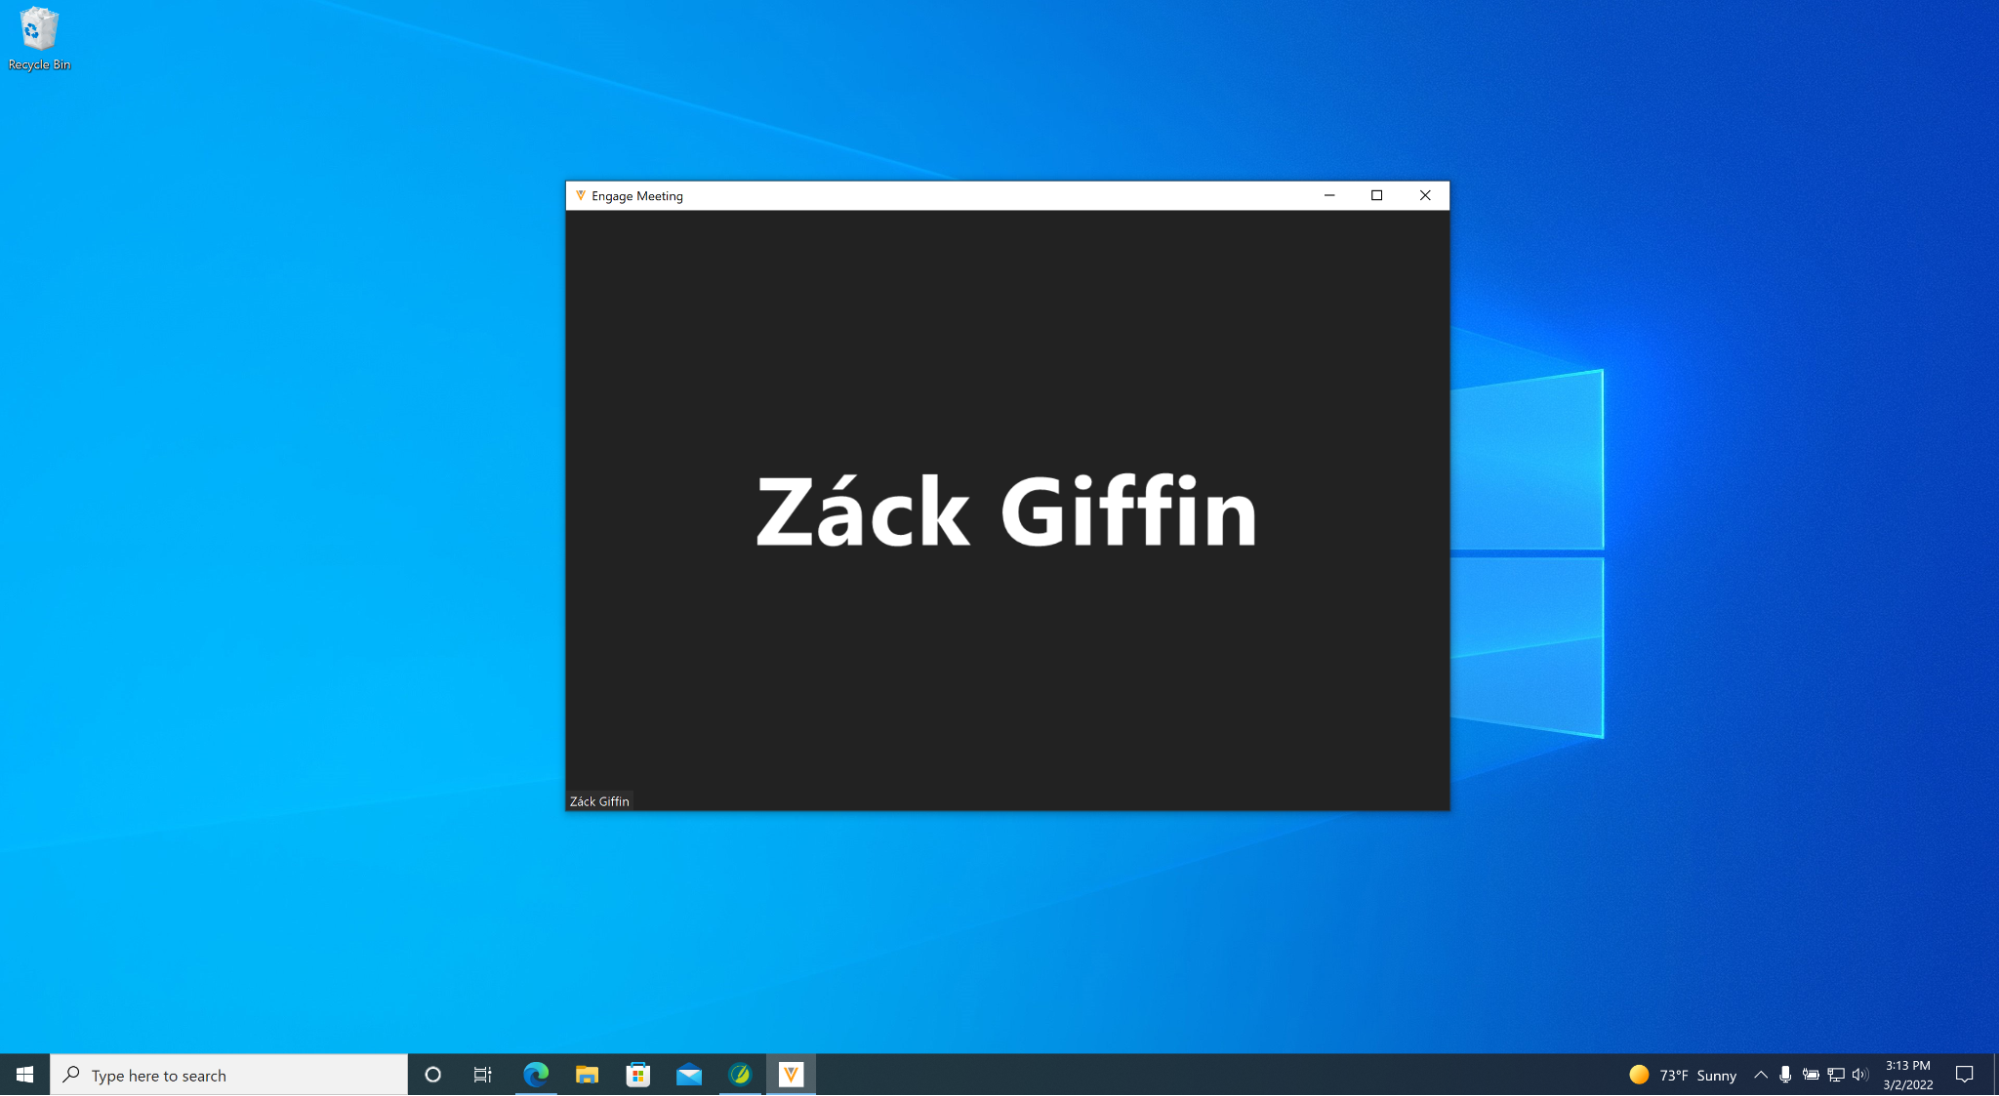
Task: Expand the hidden tray icons chevron
Action: click(1761, 1075)
